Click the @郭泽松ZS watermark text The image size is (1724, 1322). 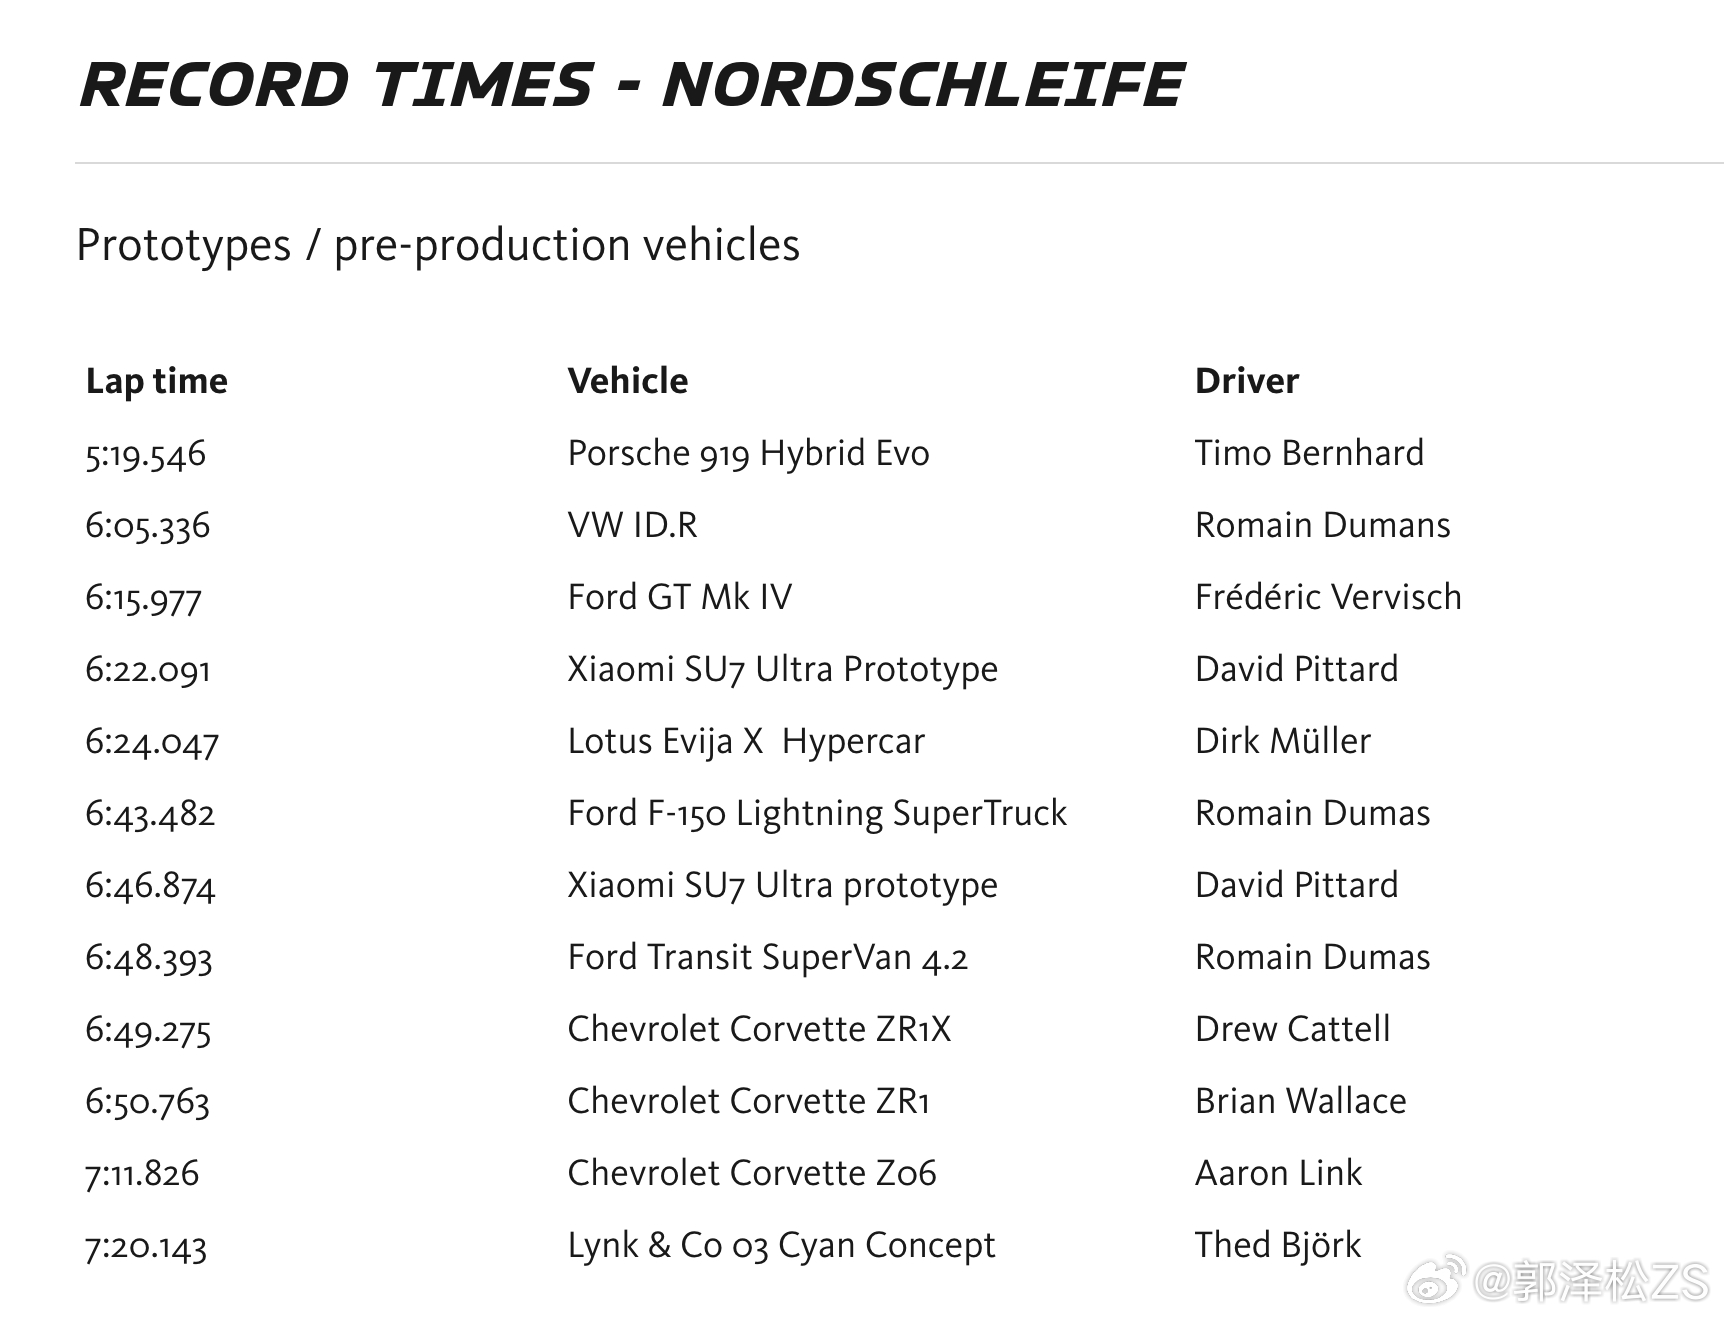[x=1591, y=1282]
